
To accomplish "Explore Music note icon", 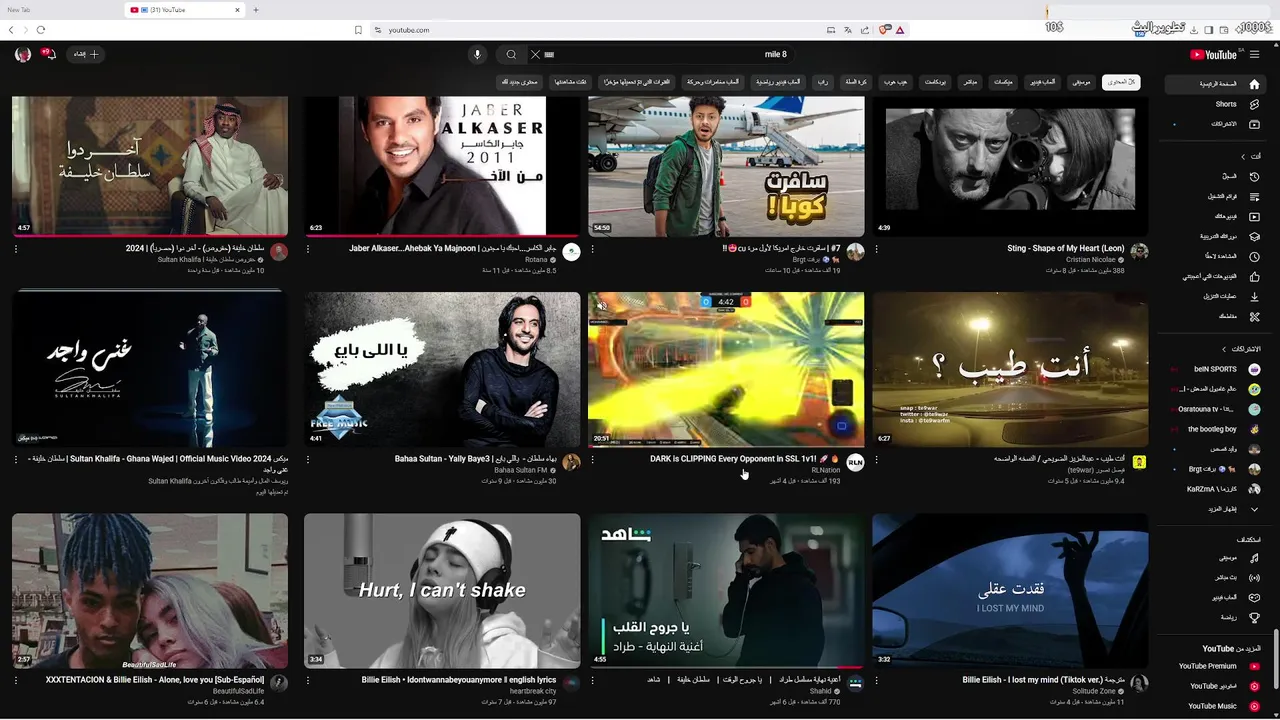I will [x=1254, y=558].
